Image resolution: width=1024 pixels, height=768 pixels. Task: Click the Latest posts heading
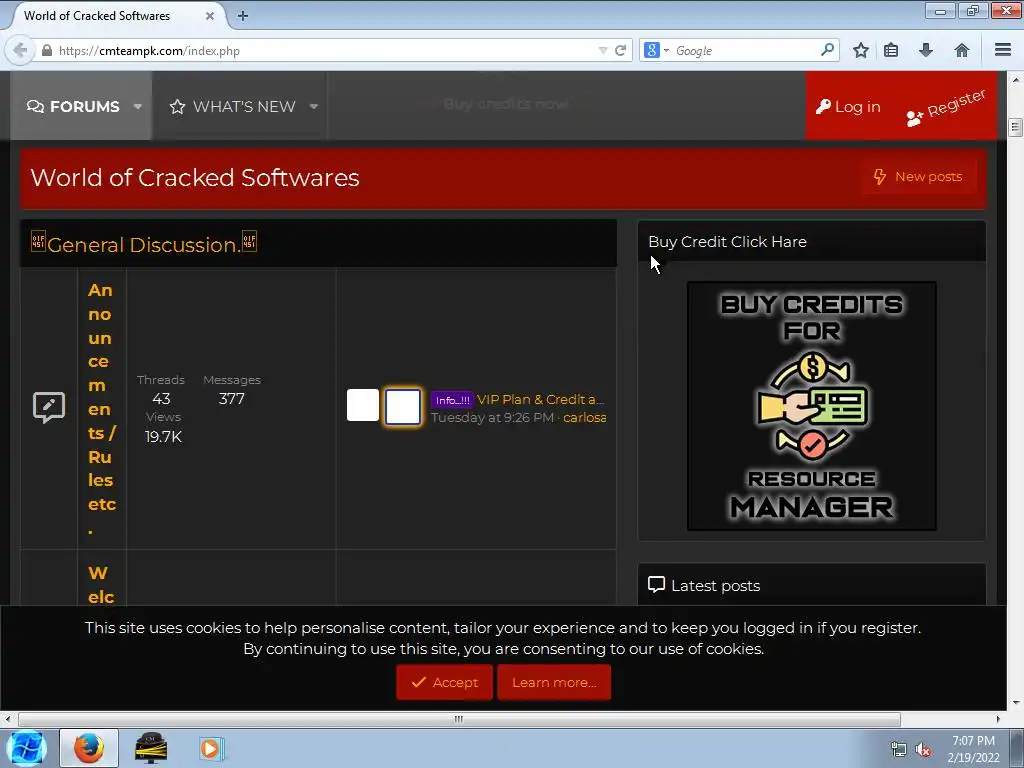716,586
